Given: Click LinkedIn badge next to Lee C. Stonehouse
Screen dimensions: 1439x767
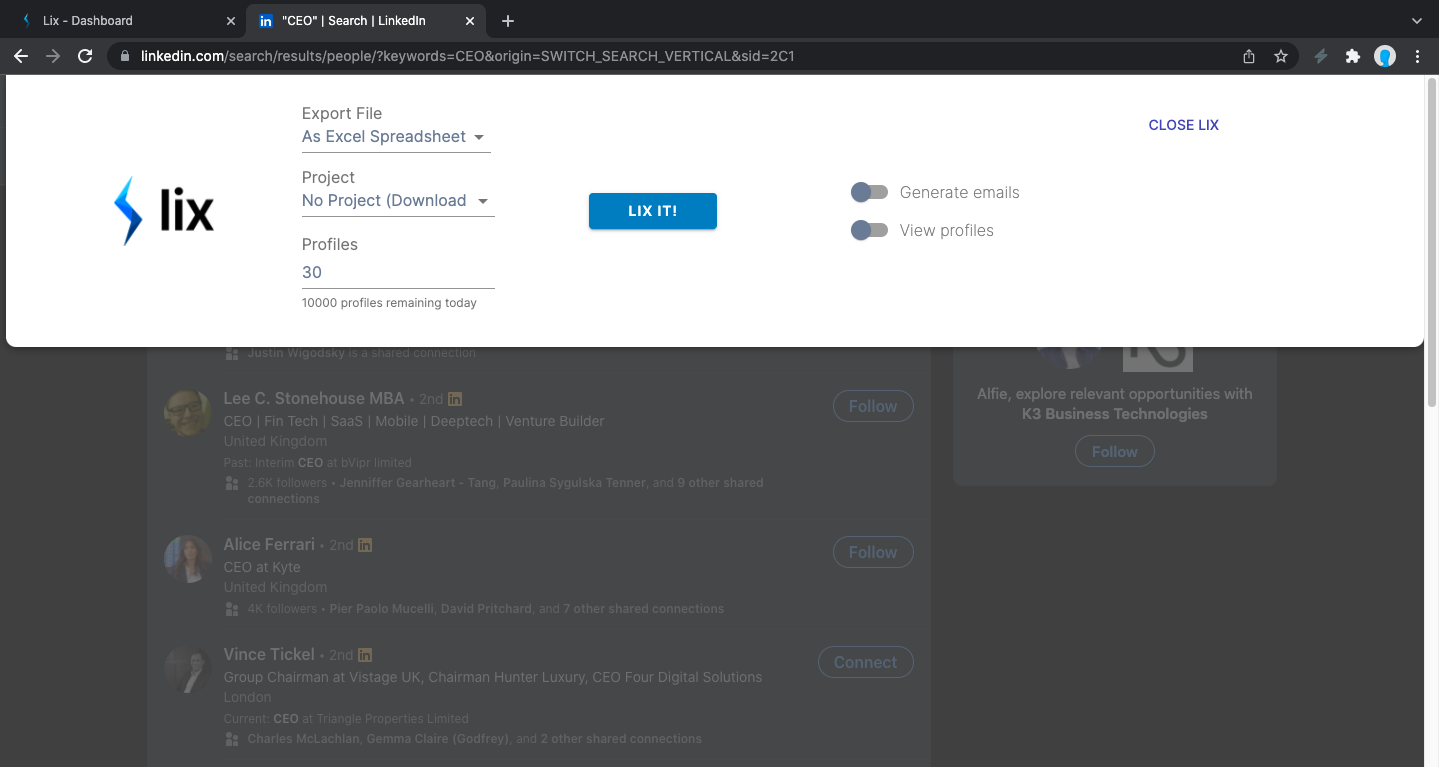Looking at the screenshot, I should pyautogui.click(x=455, y=399).
